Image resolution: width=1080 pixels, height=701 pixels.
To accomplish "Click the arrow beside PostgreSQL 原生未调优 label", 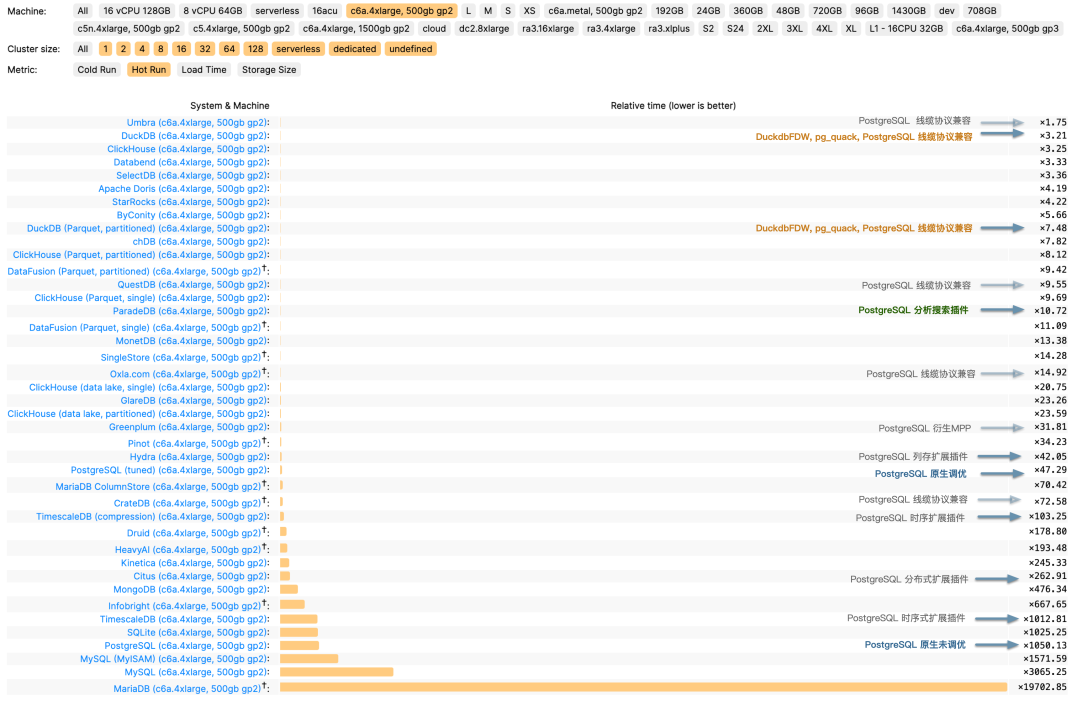I will point(1003,644).
